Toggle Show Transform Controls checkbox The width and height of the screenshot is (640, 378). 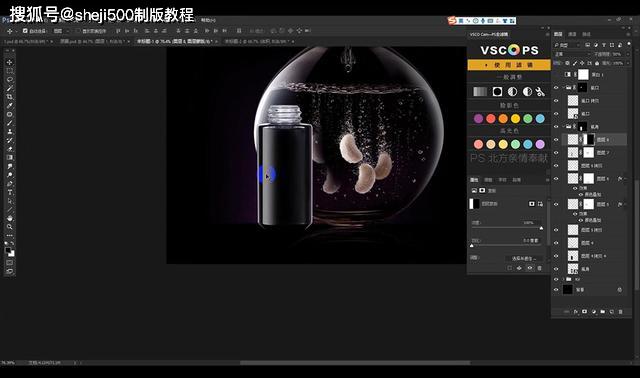pyautogui.click(x=78, y=31)
